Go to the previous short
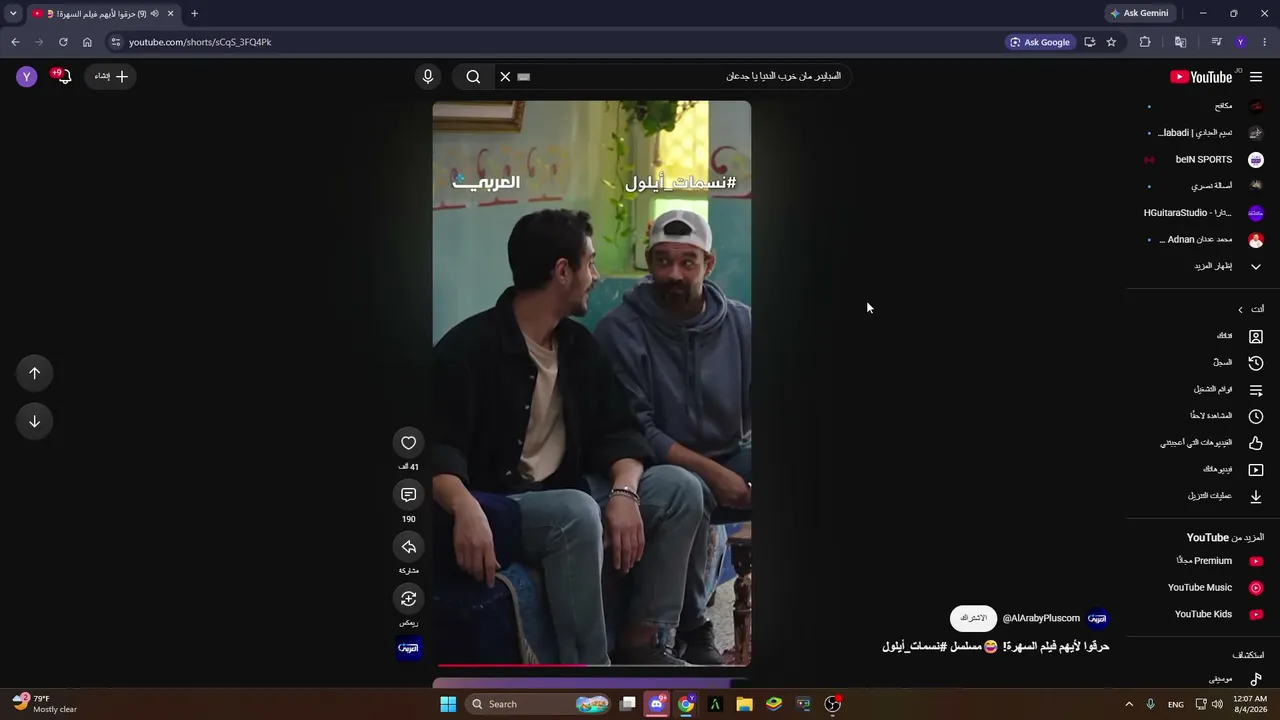This screenshot has height=720, width=1280. [34, 373]
